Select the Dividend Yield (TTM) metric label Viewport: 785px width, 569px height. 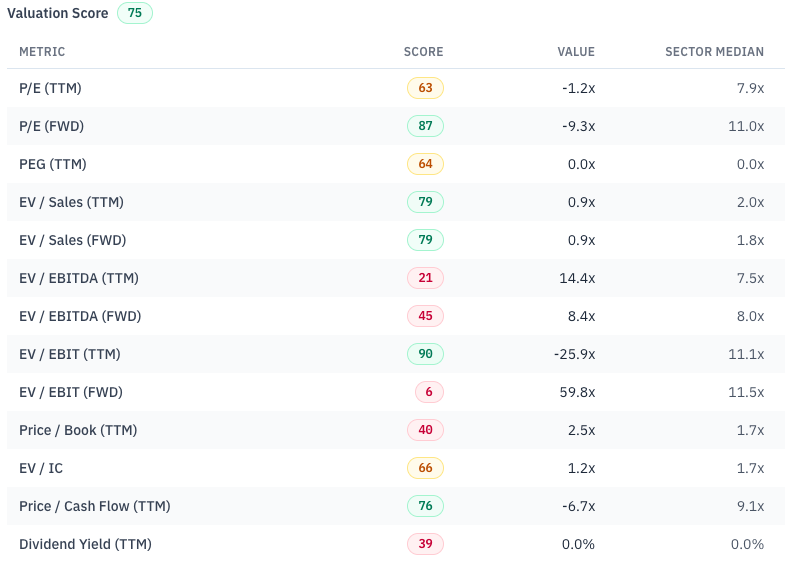[85, 544]
